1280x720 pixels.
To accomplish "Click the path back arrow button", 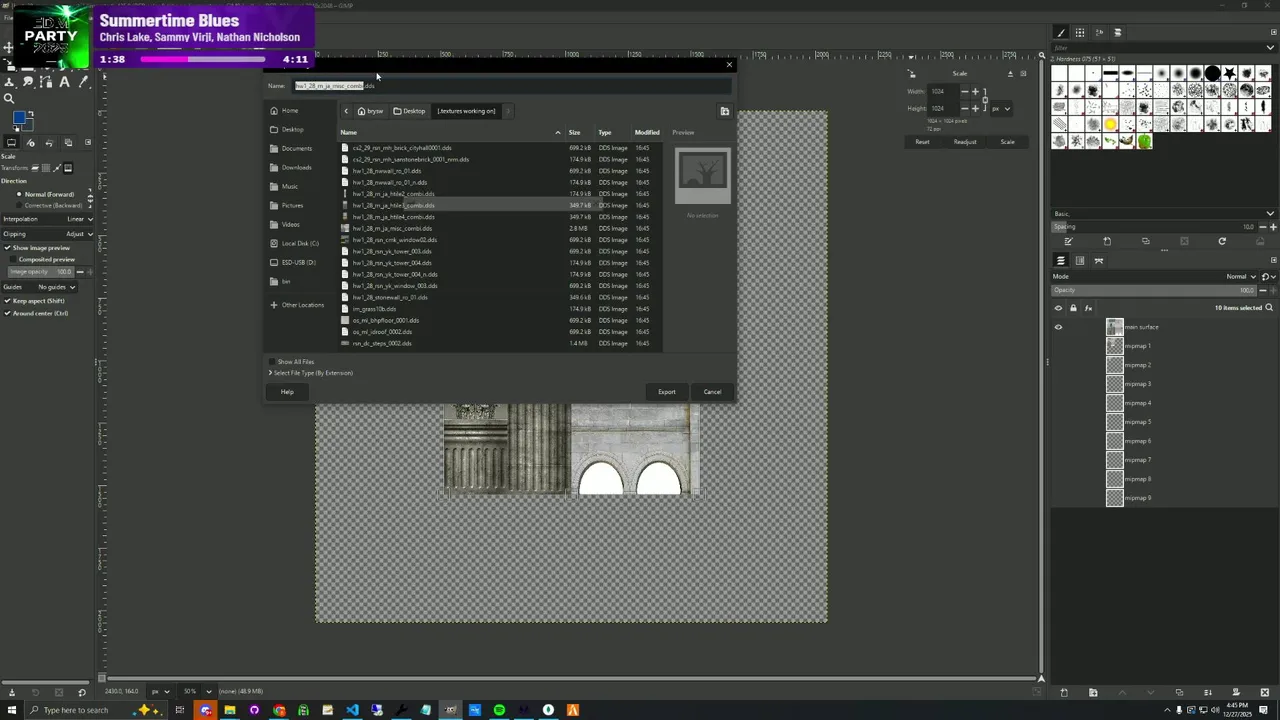I will coord(346,111).
